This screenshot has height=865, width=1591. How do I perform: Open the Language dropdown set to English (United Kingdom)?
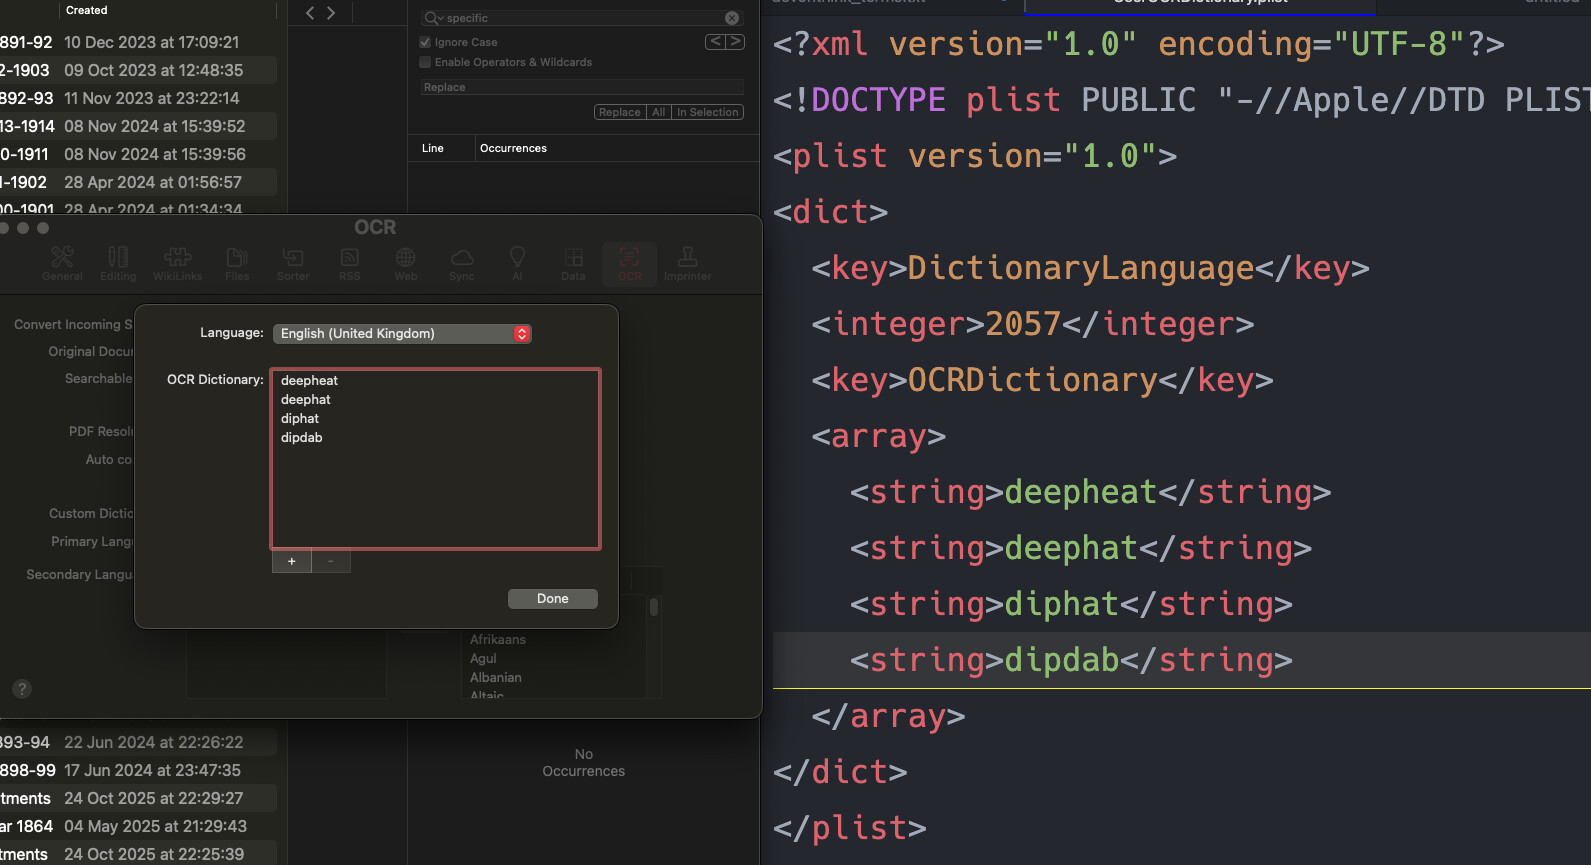pos(402,334)
